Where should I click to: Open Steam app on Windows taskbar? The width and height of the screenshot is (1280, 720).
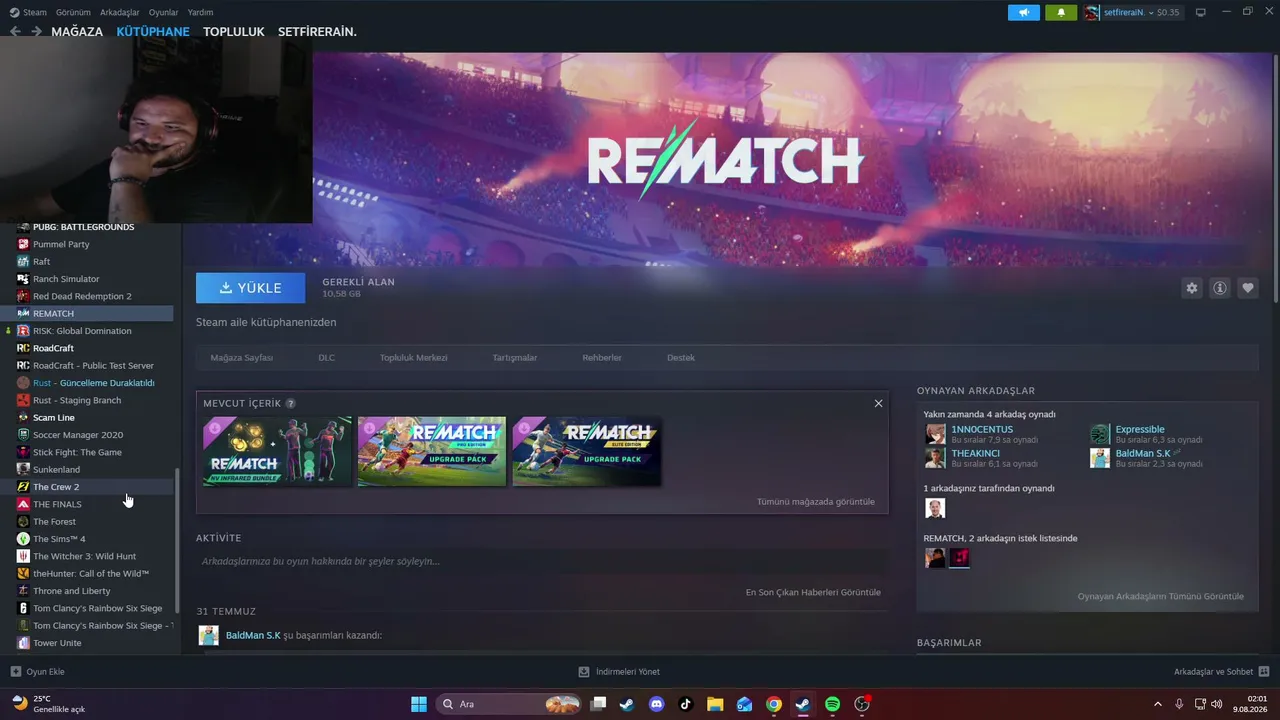click(x=802, y=704)
